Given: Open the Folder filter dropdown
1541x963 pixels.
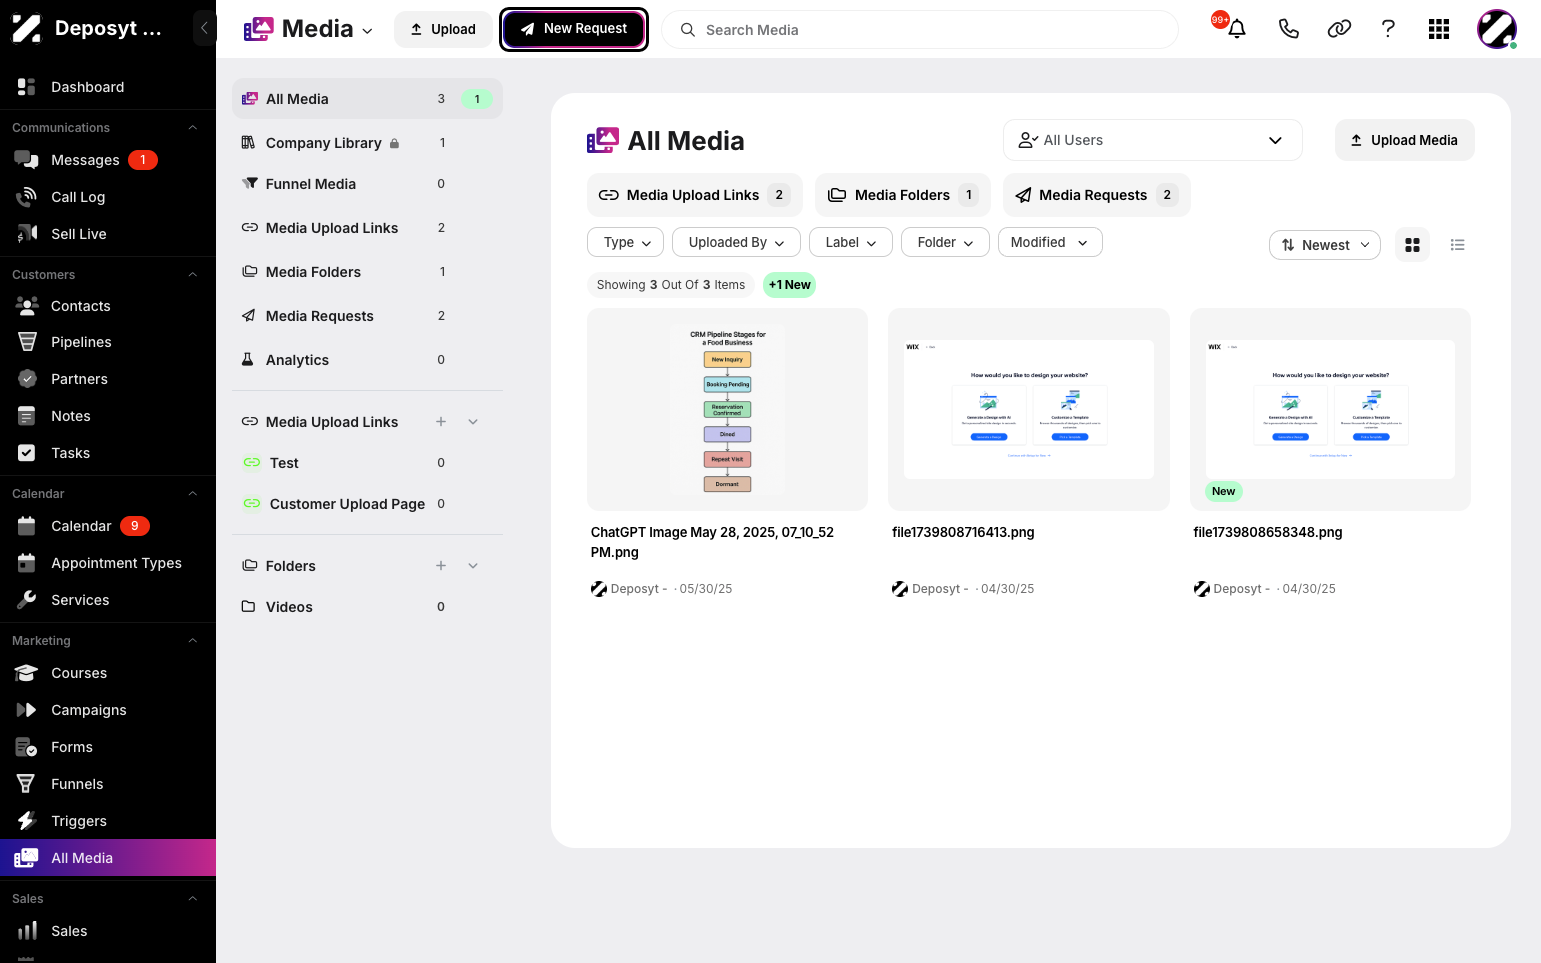Looking at the screenshot, I should click(945, 243).
